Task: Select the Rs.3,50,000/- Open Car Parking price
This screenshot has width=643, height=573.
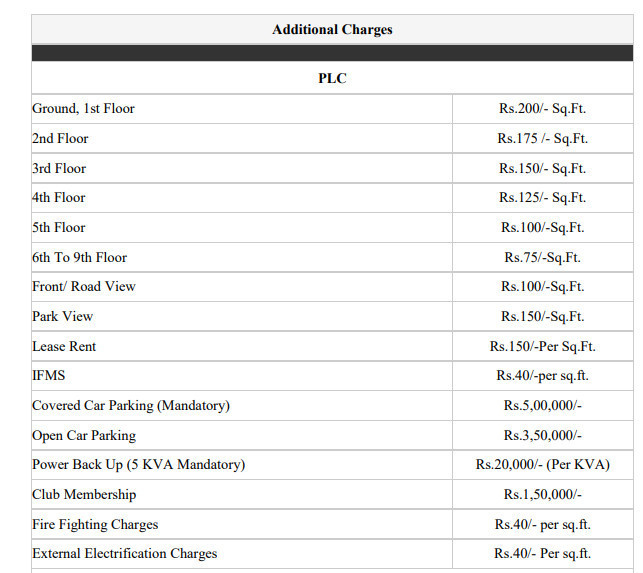Action: tap(542, 435)
